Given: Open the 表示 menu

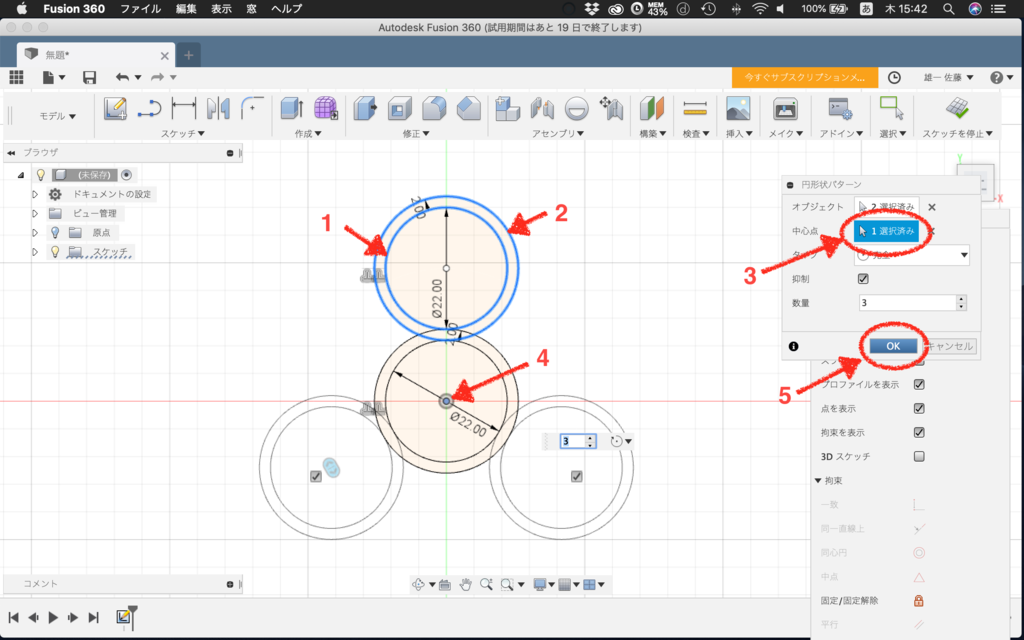Looking at the screenshot, I should (221, 8).
